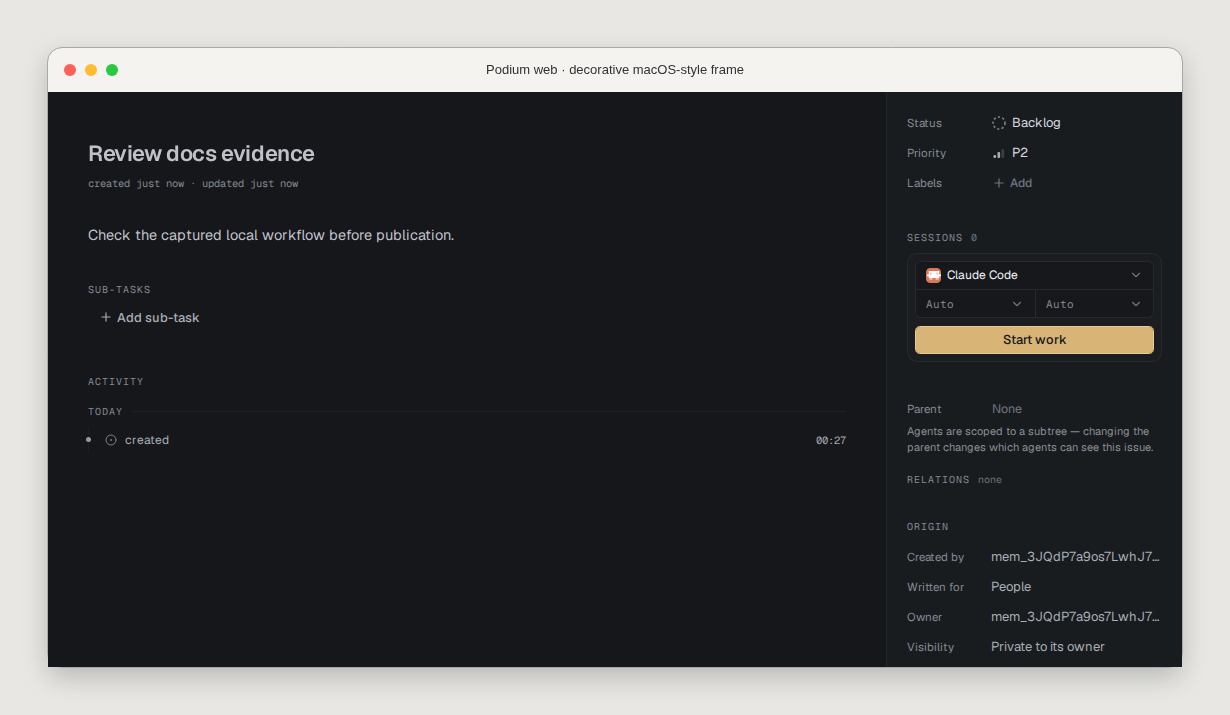Click the Claude Code orange app icon

(x=933, y=275)
